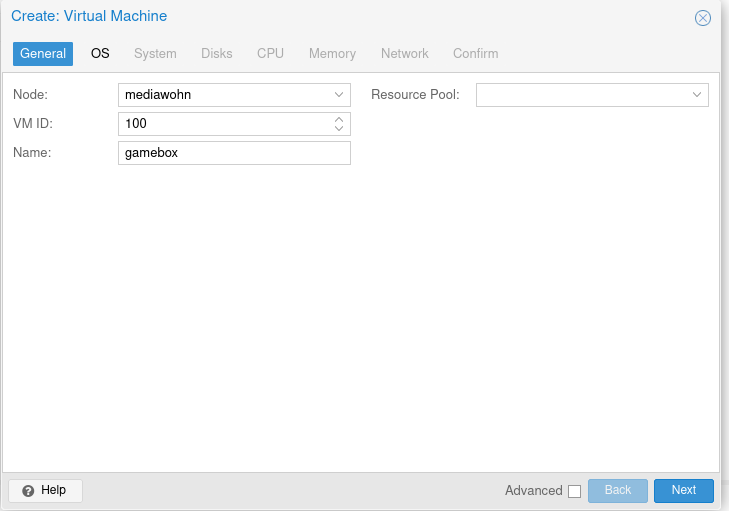Expand the Node dropdown arrow

point(339,95)
